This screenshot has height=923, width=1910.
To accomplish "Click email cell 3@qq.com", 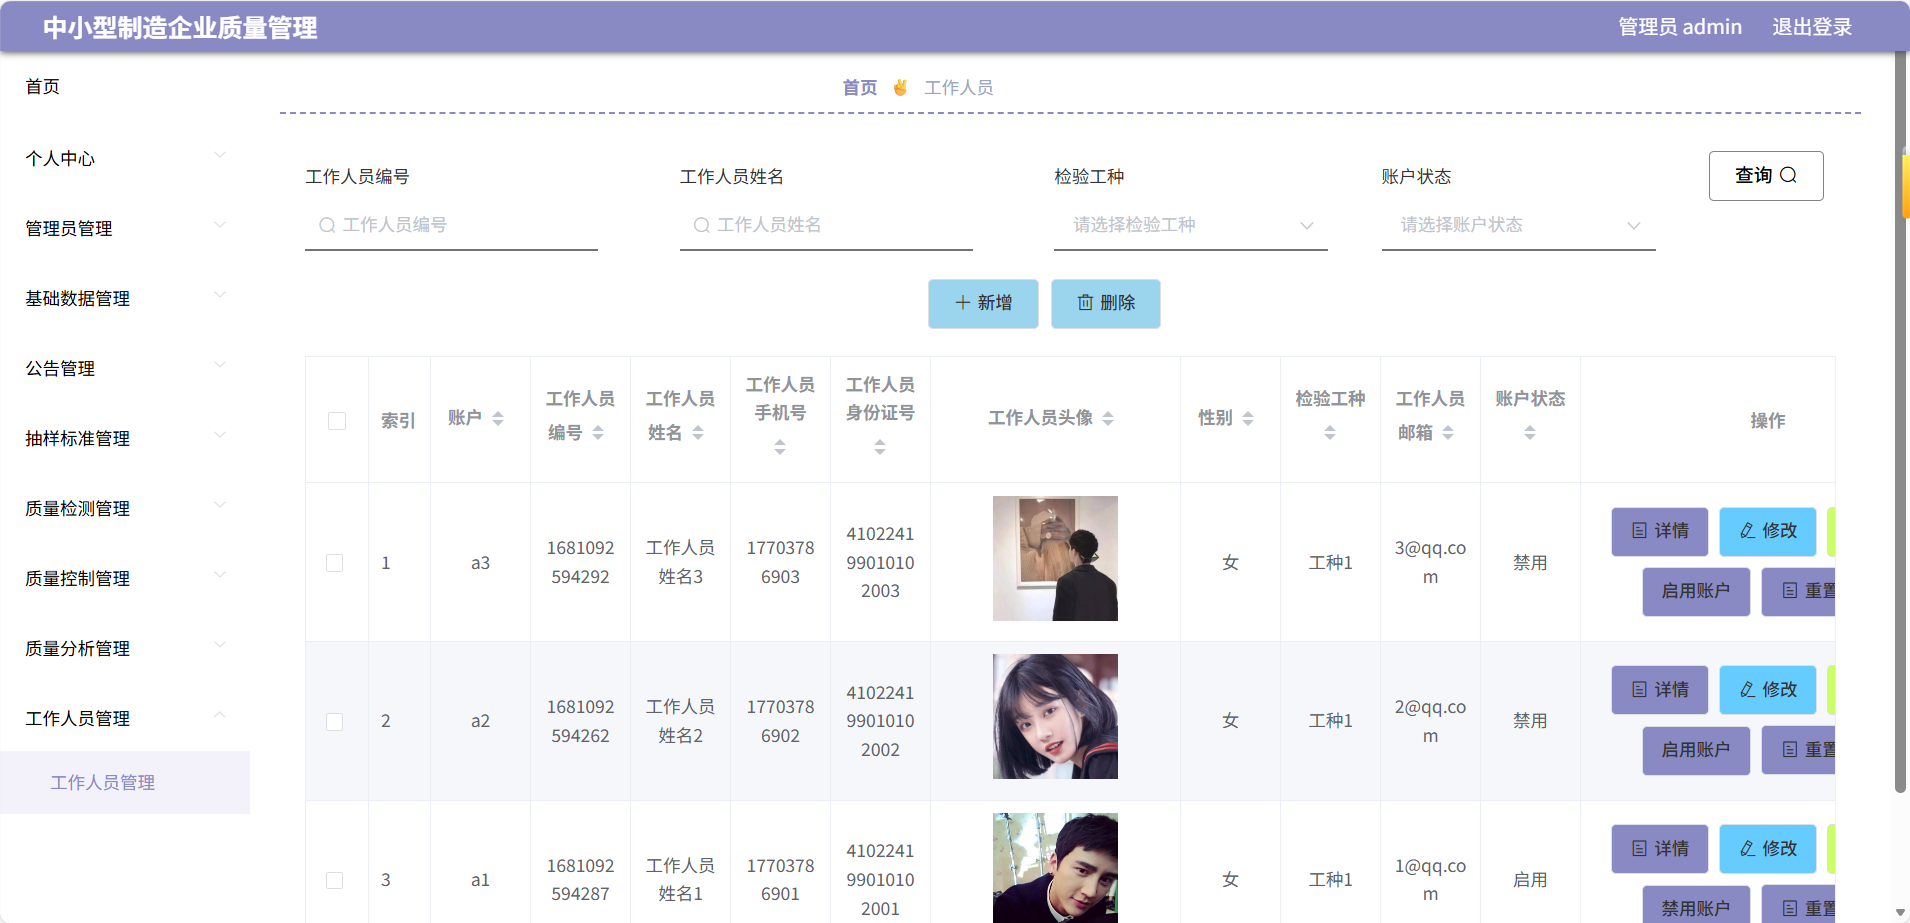I will (1430, 562).
